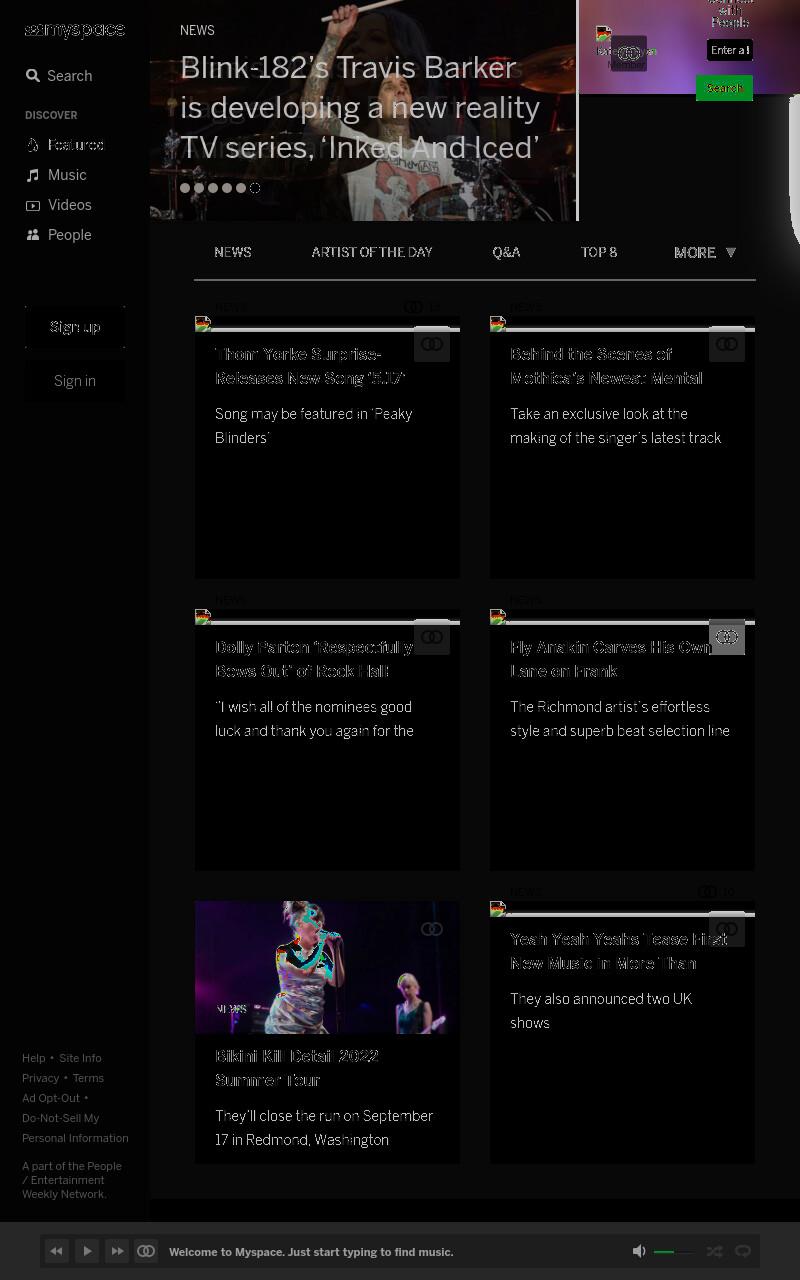Select the fifth hero carousel dot
Viewport: 800px width, 1280px height.
pos(241,188)
